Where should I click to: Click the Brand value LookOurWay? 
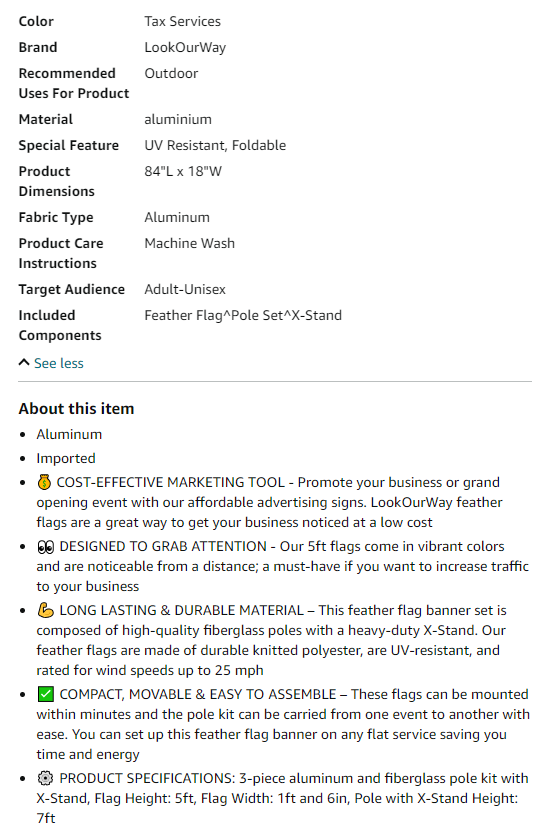(185, 47)
